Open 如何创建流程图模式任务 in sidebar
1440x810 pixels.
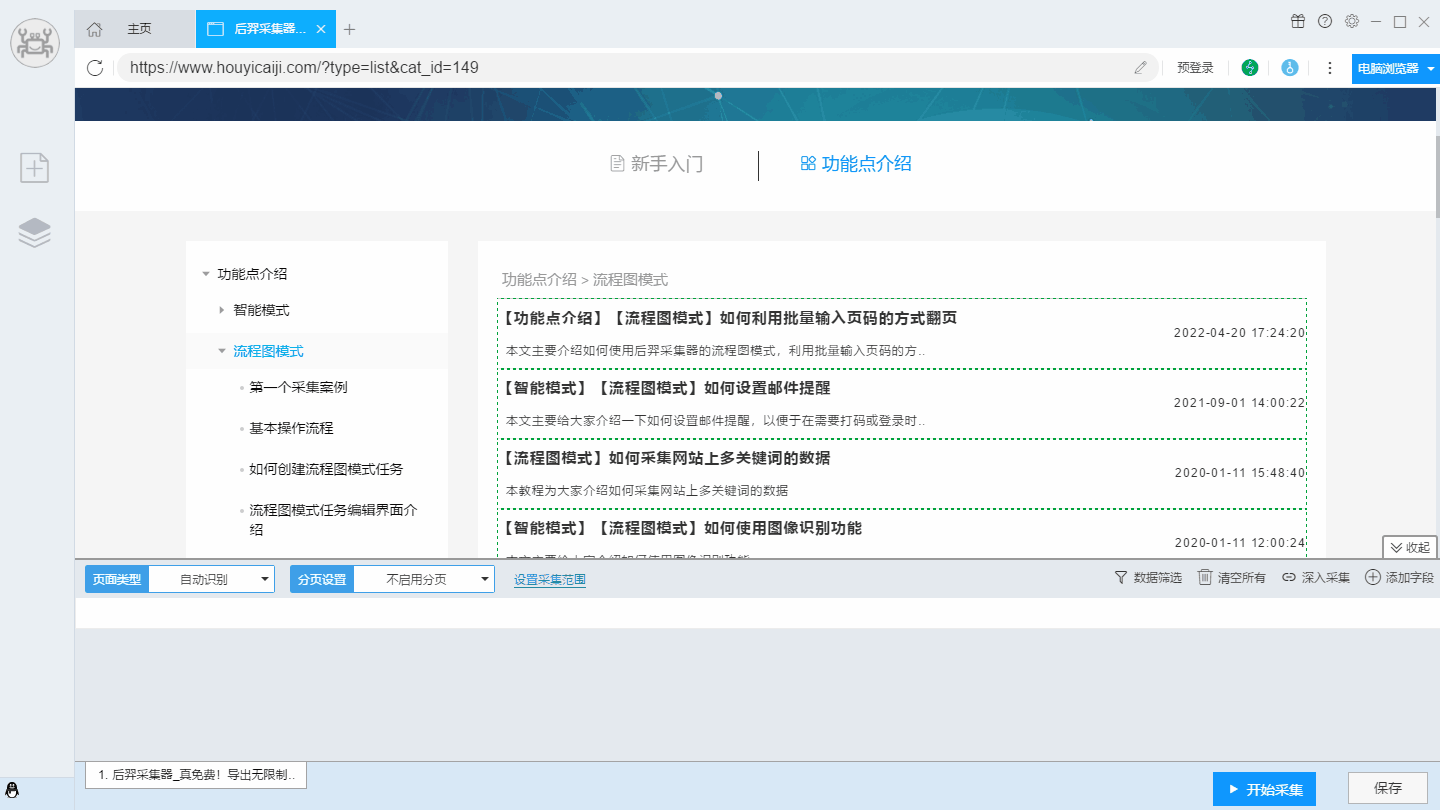point(326,469)
